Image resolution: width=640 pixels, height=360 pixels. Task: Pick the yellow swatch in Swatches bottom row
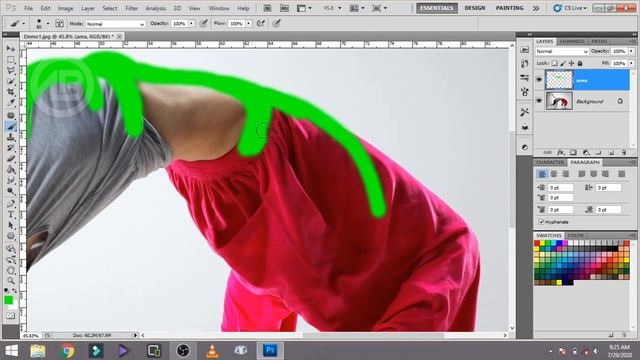tap(559, 282)
